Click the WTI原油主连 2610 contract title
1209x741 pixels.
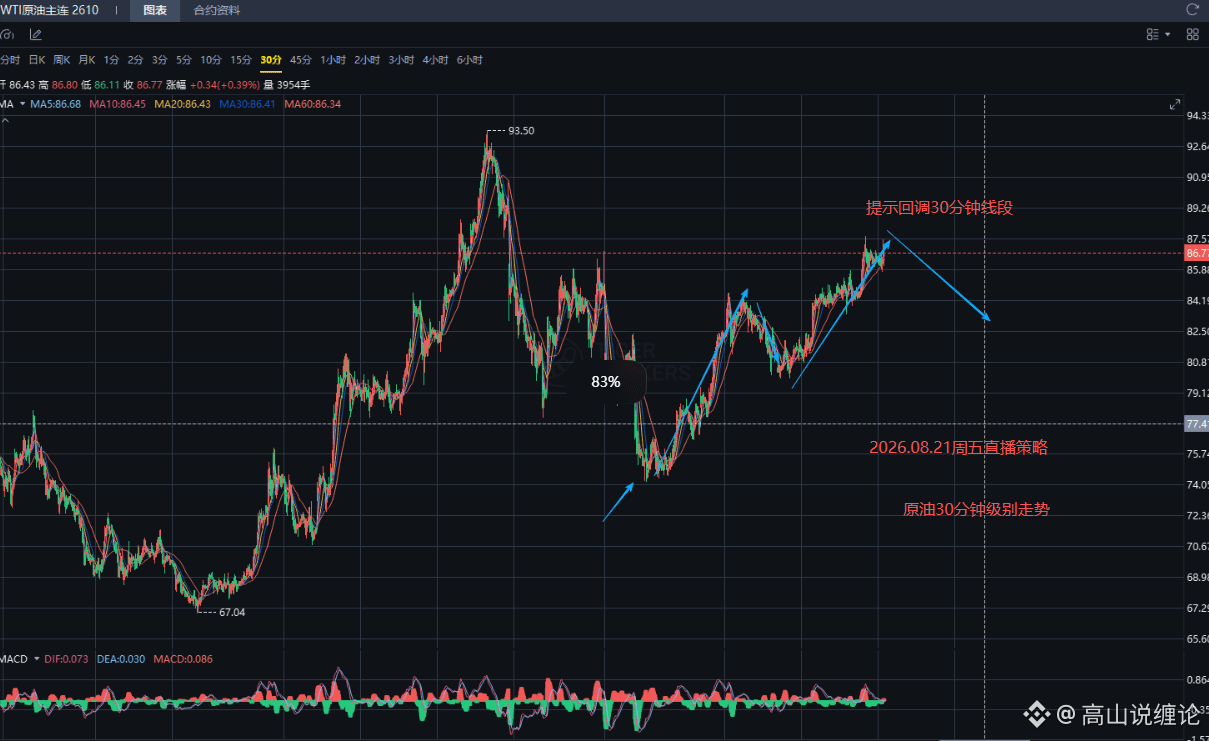pyautogui.click(x=50, y=11)
